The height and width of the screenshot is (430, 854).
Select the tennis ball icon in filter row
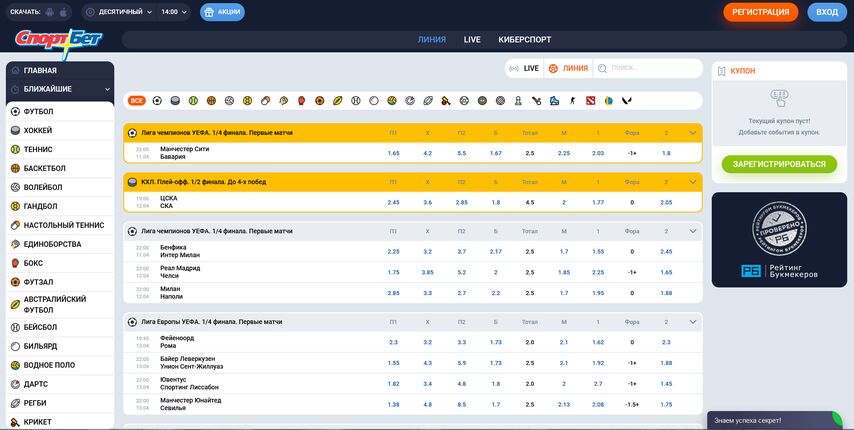click(x=193, y=101)
